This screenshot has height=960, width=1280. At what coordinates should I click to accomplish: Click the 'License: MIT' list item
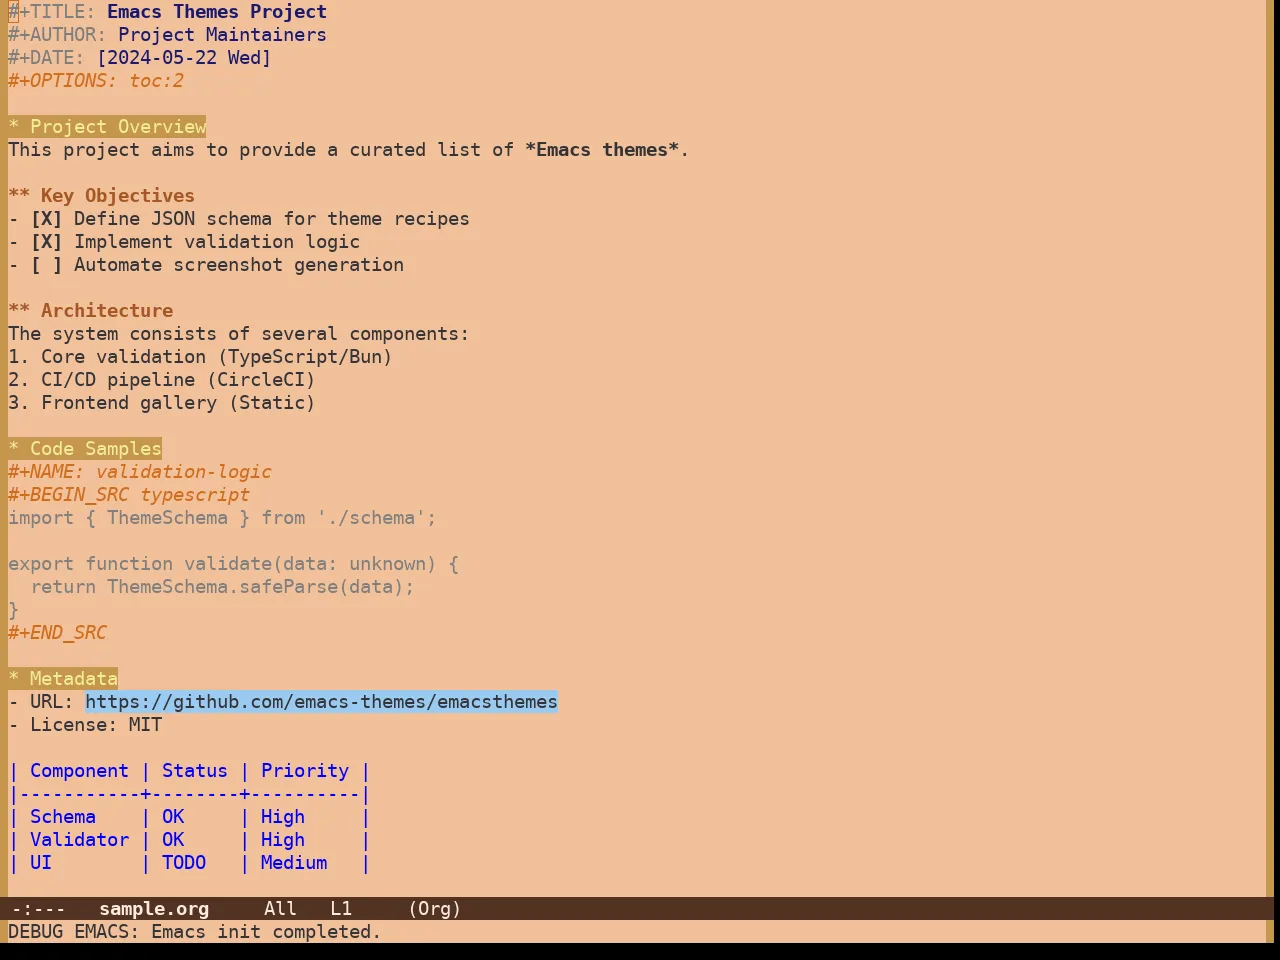tap(85, 725)
